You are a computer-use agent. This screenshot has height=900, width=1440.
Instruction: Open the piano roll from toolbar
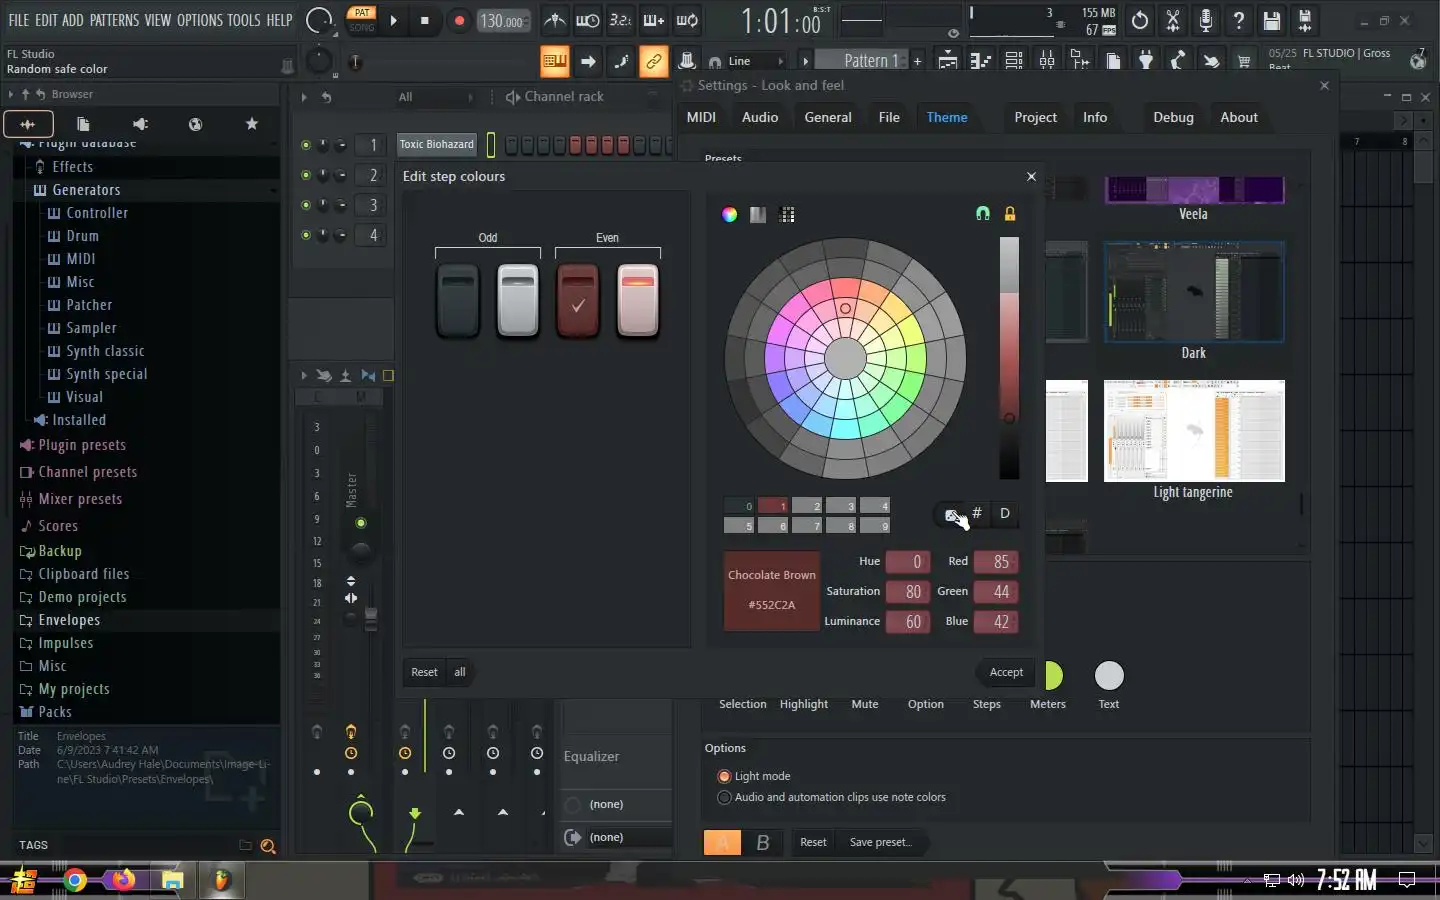pyautogui.click(x=981, y=61)
